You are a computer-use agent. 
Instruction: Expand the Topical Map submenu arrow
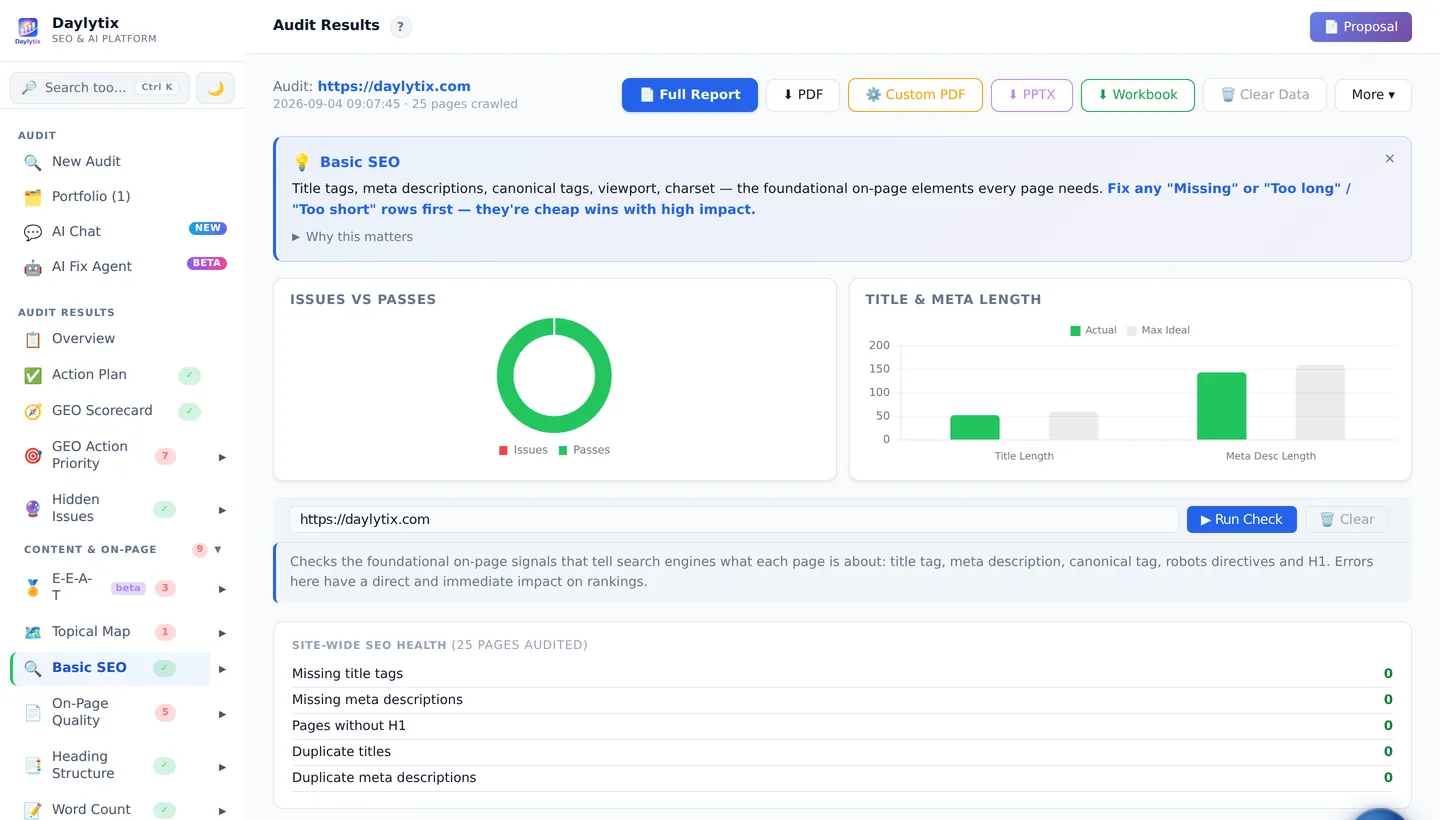click(x=222, y=633)
